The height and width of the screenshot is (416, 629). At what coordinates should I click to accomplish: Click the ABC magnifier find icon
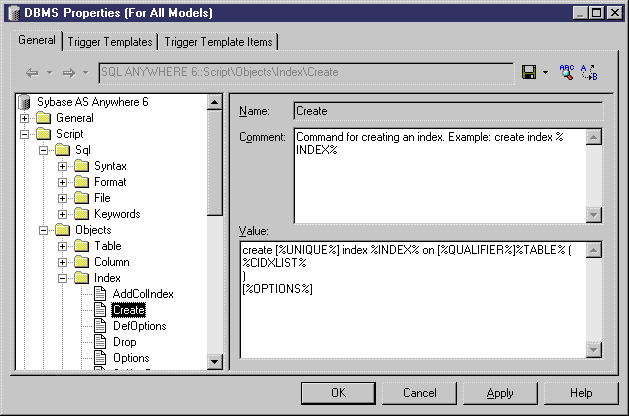(x=566, y=72)
